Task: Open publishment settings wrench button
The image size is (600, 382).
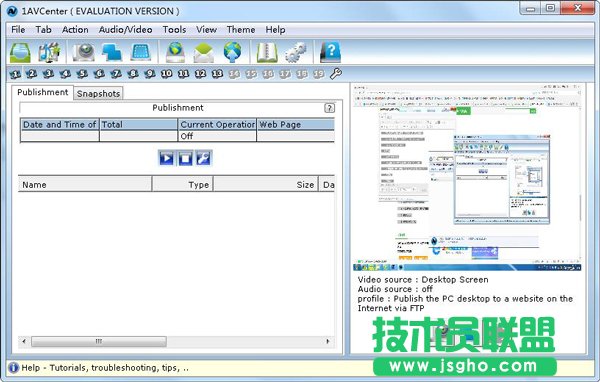Action: pyautogui.click(x=204, y=158)
